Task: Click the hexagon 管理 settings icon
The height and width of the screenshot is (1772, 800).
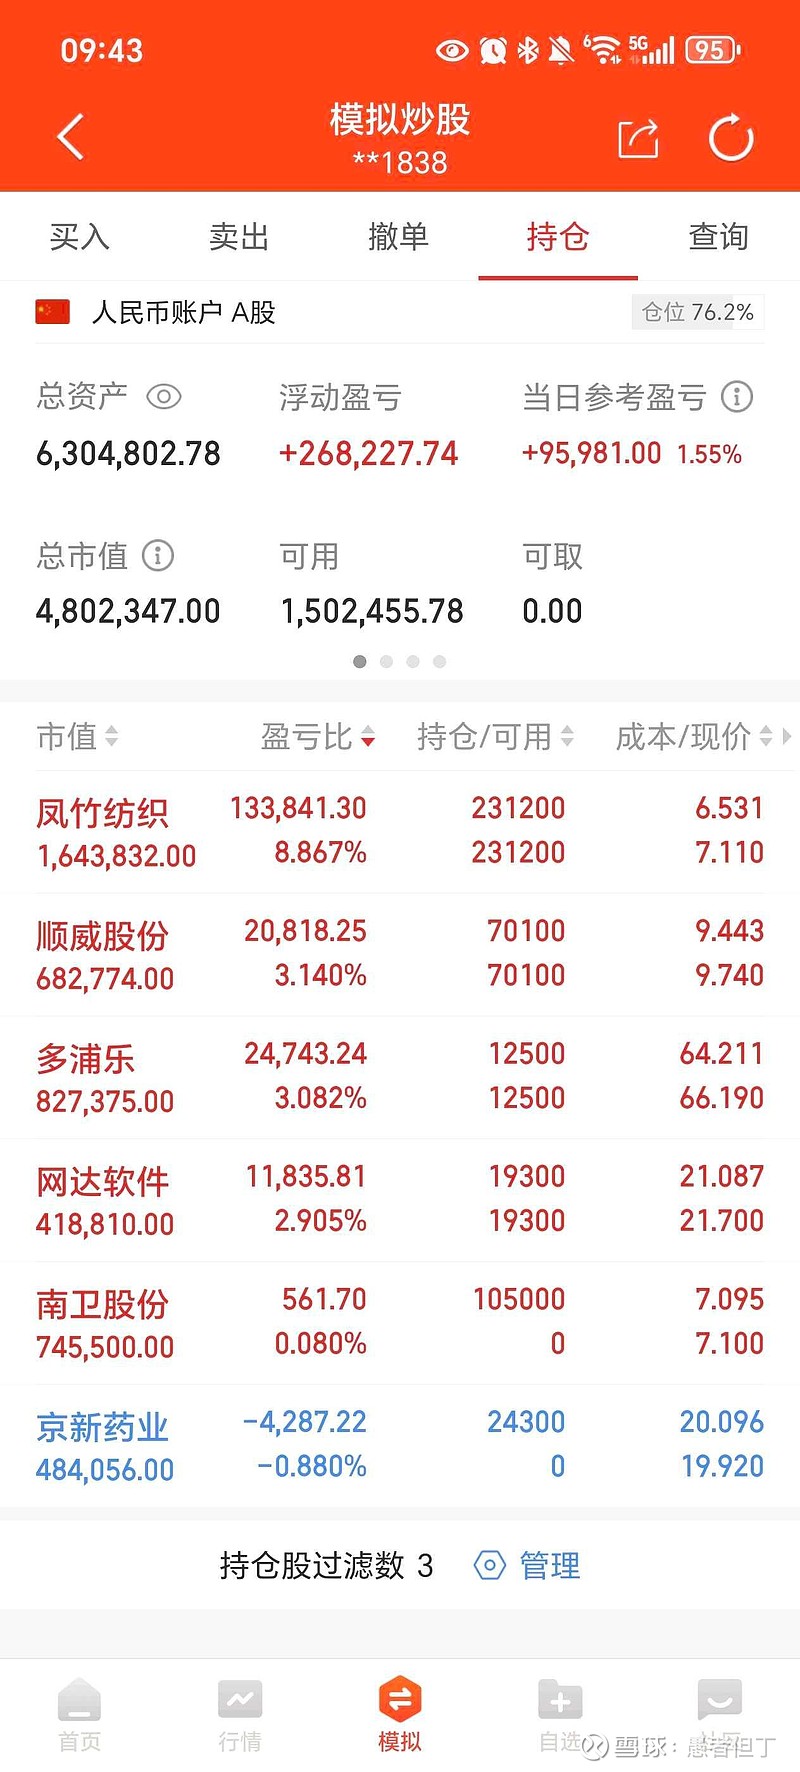Action: click(489, 1565)
